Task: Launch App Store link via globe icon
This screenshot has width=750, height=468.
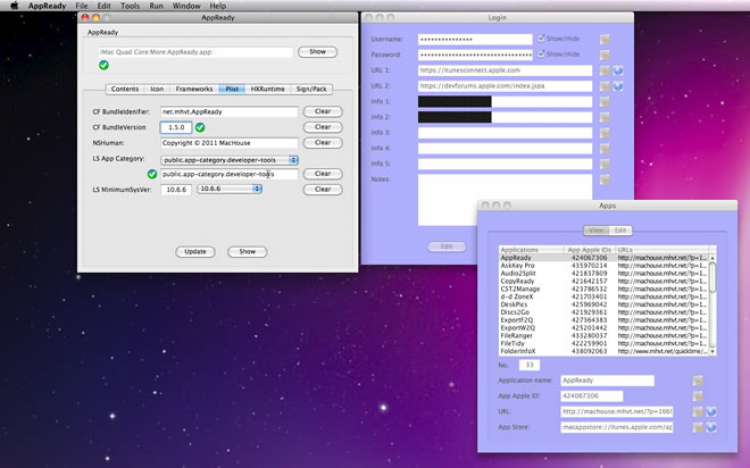Action: point(711,427)
